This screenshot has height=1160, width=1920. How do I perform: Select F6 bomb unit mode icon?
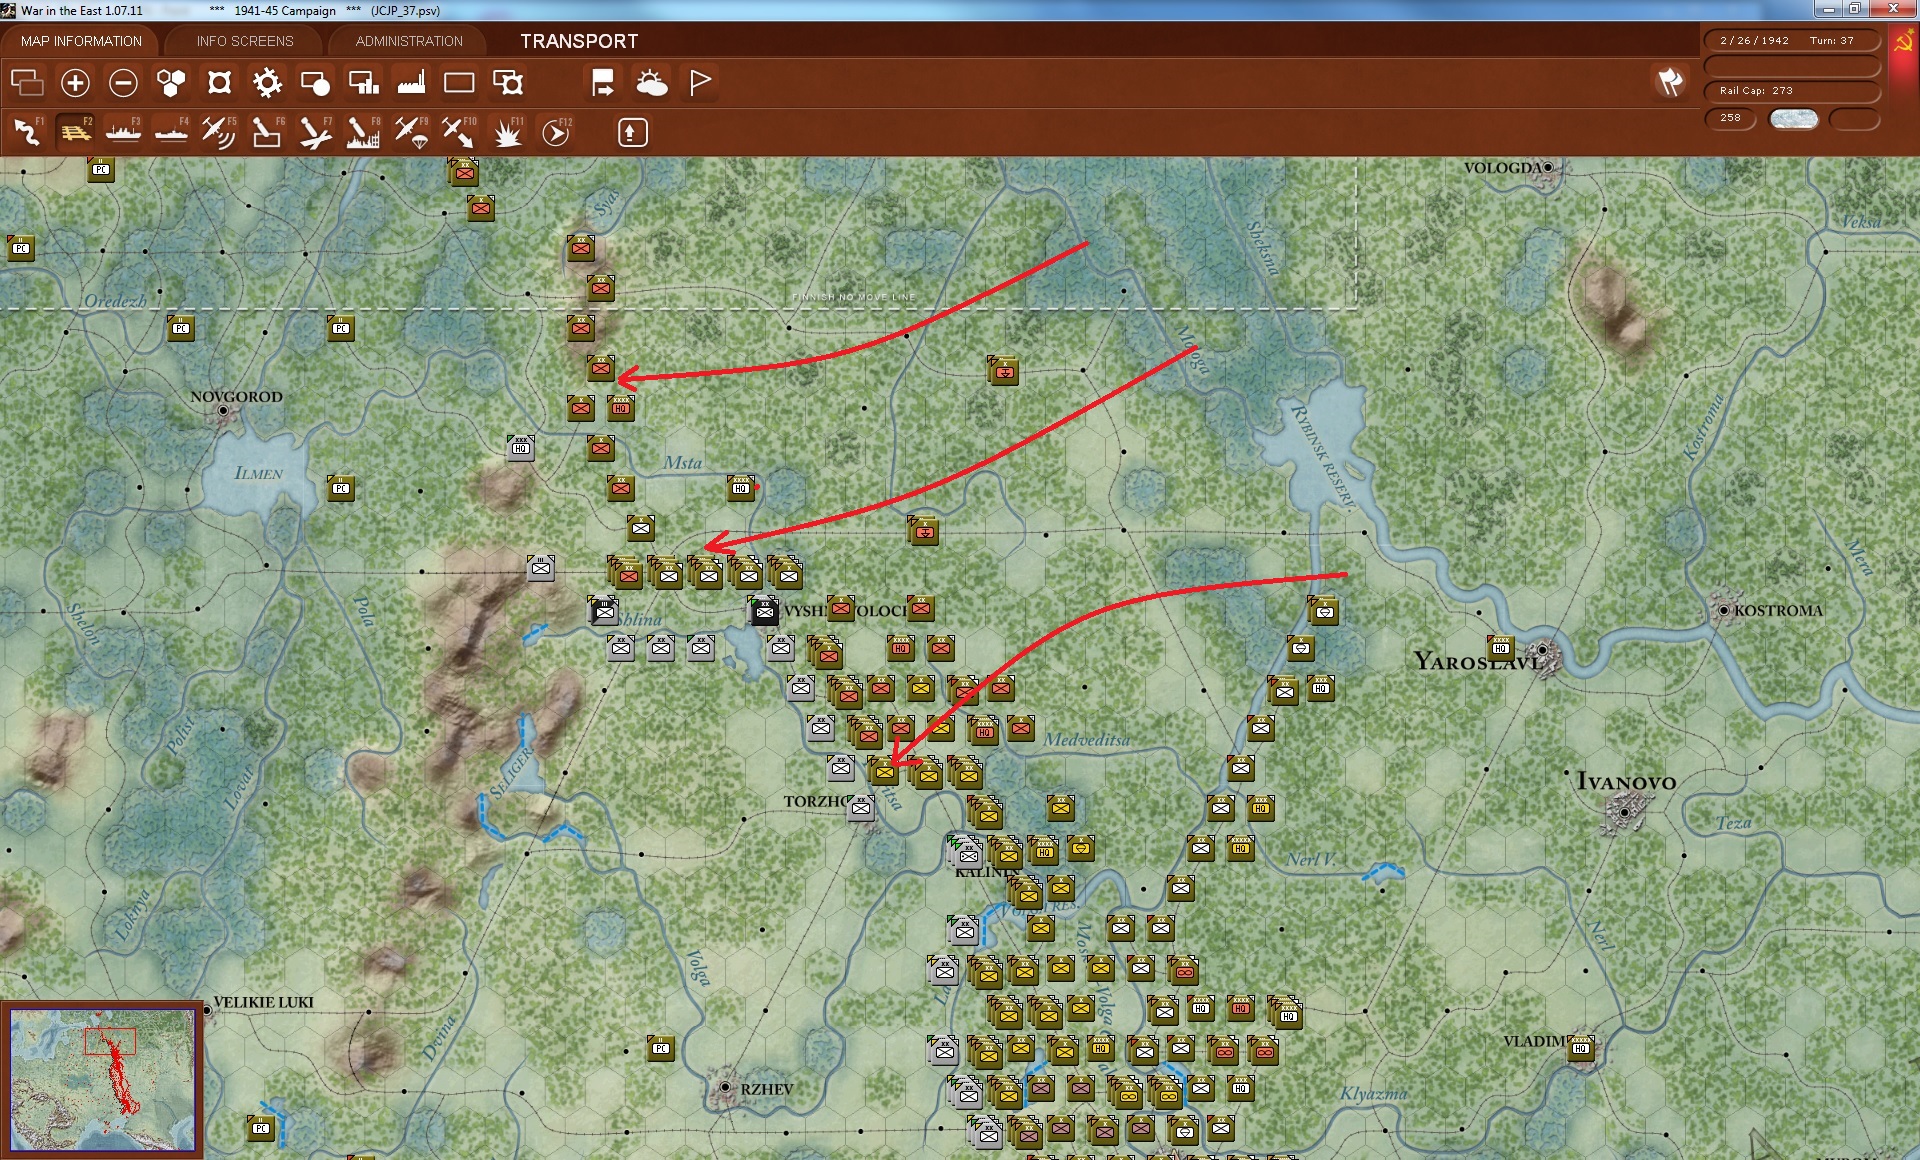[x=267, y=132]
